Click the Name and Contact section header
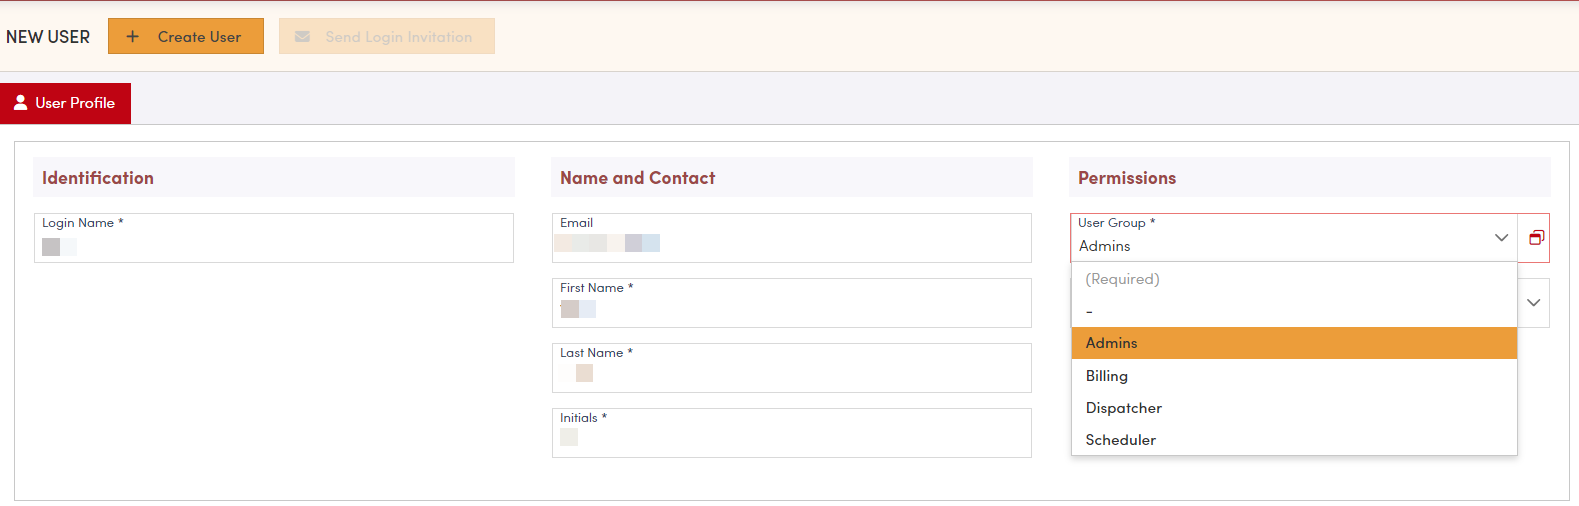 [638, 178]
